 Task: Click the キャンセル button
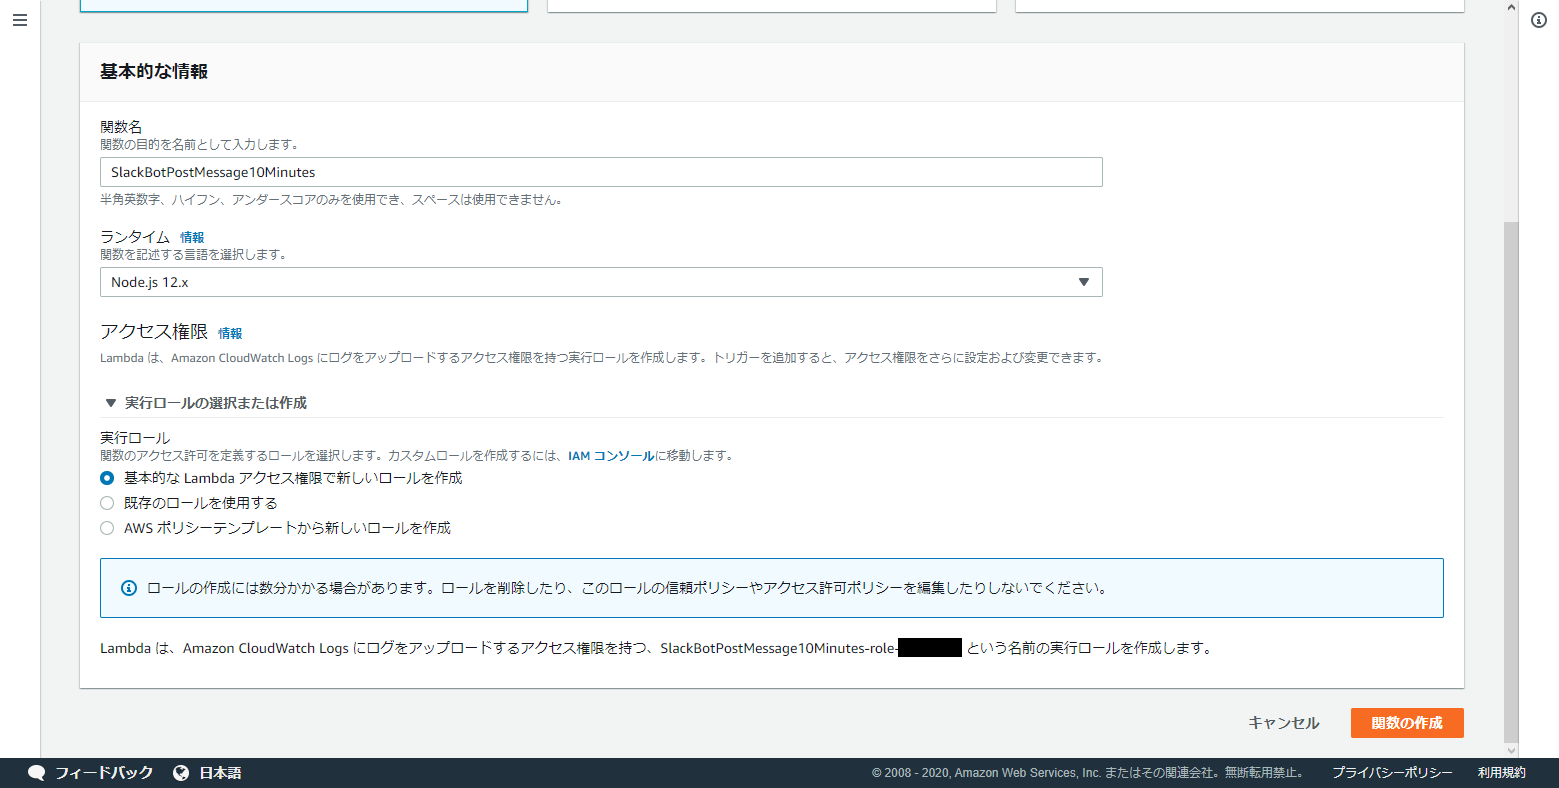tap(1284, 723)
